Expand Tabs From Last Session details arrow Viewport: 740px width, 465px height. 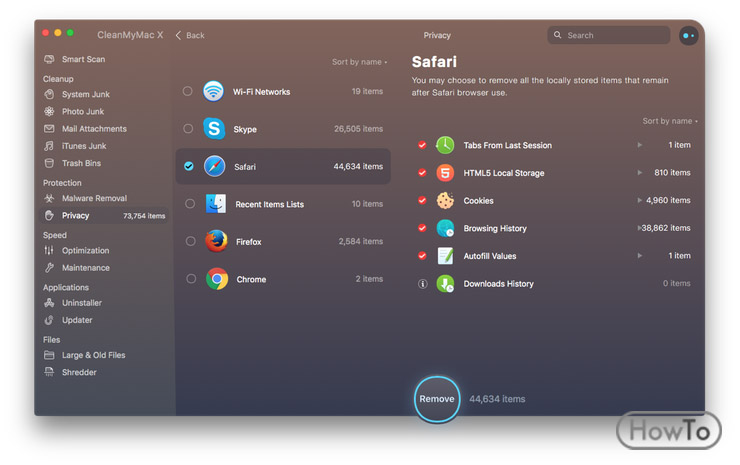[x=639, y=145]
